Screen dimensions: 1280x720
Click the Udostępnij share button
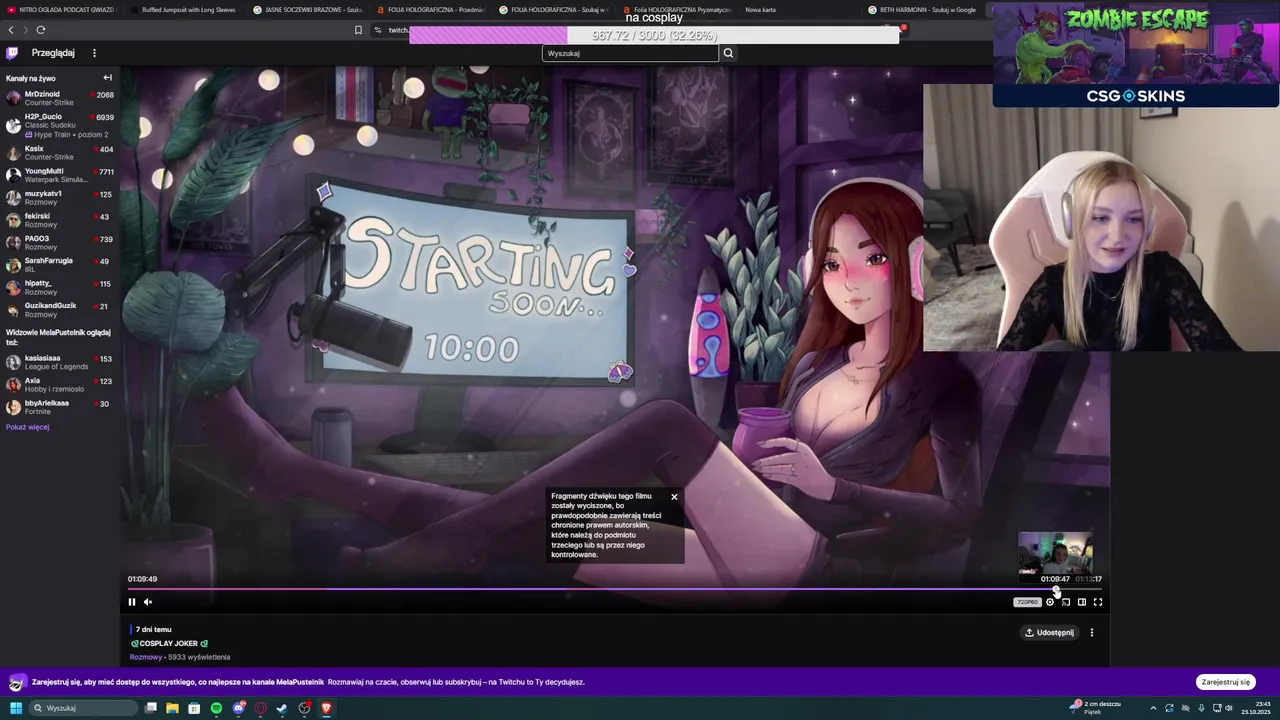pos(1049,632)
